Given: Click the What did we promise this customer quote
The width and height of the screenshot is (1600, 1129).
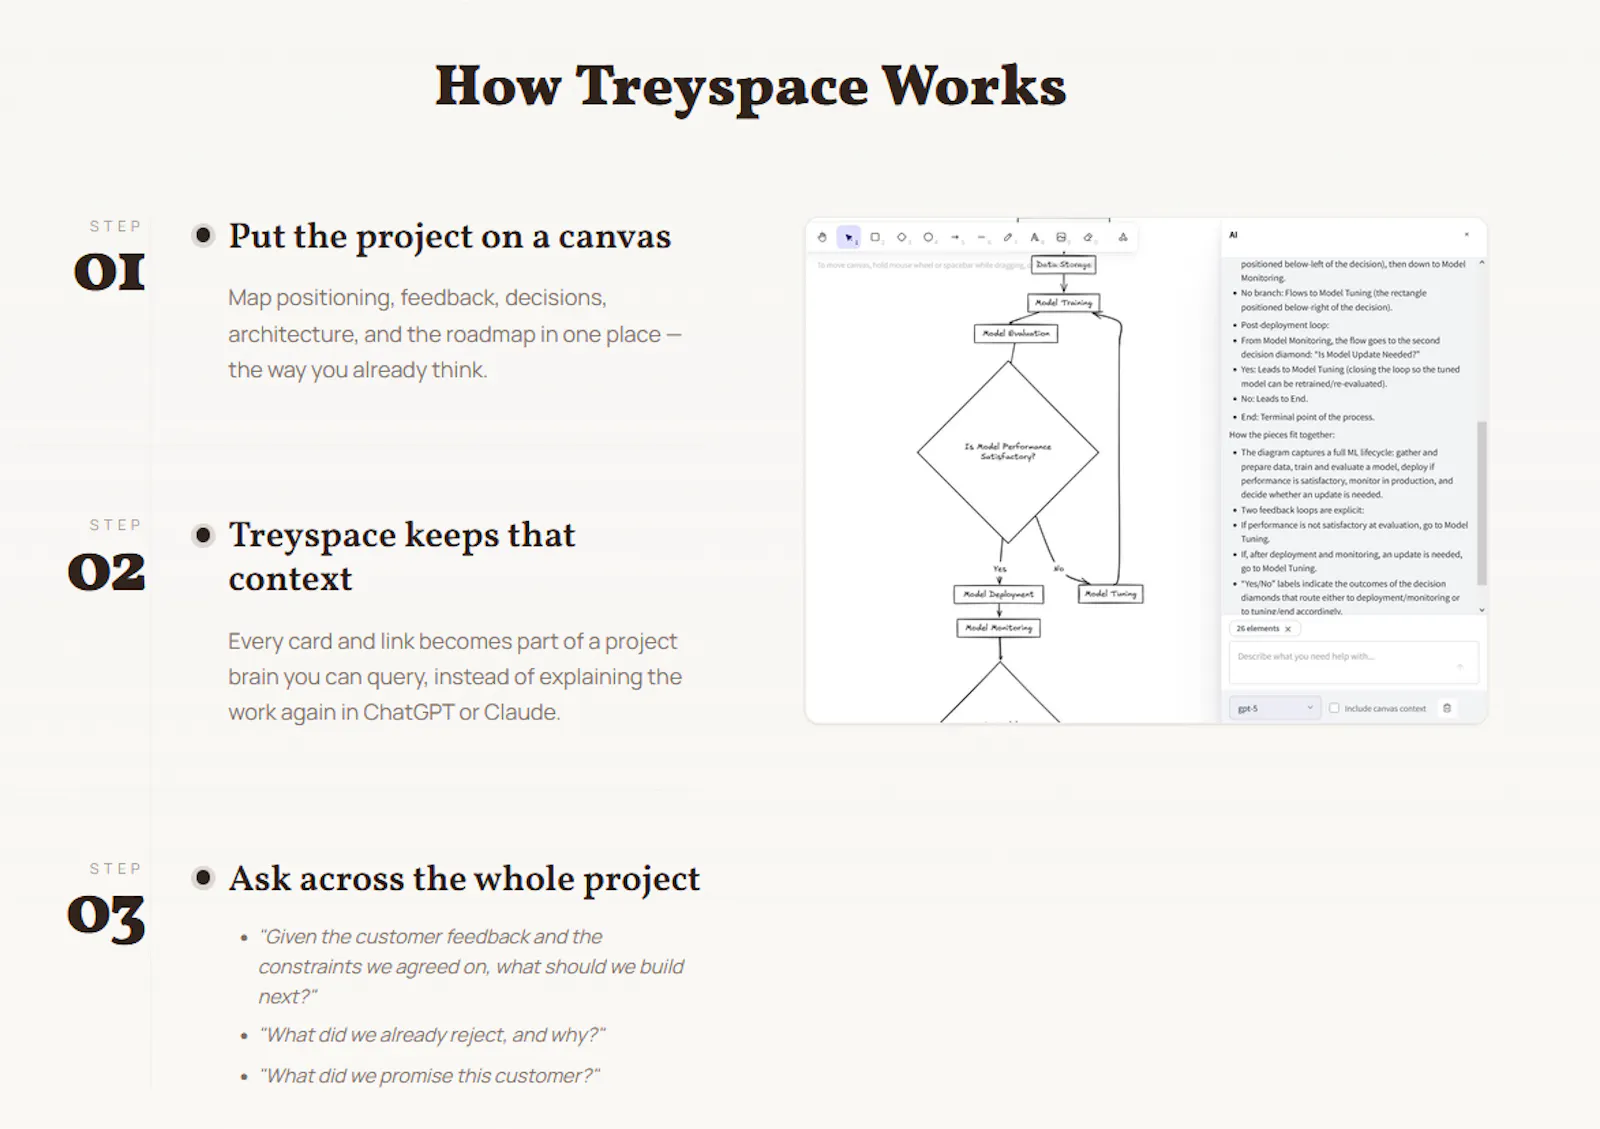Looking at the screenshot, I should click(x=430, y=1076).
